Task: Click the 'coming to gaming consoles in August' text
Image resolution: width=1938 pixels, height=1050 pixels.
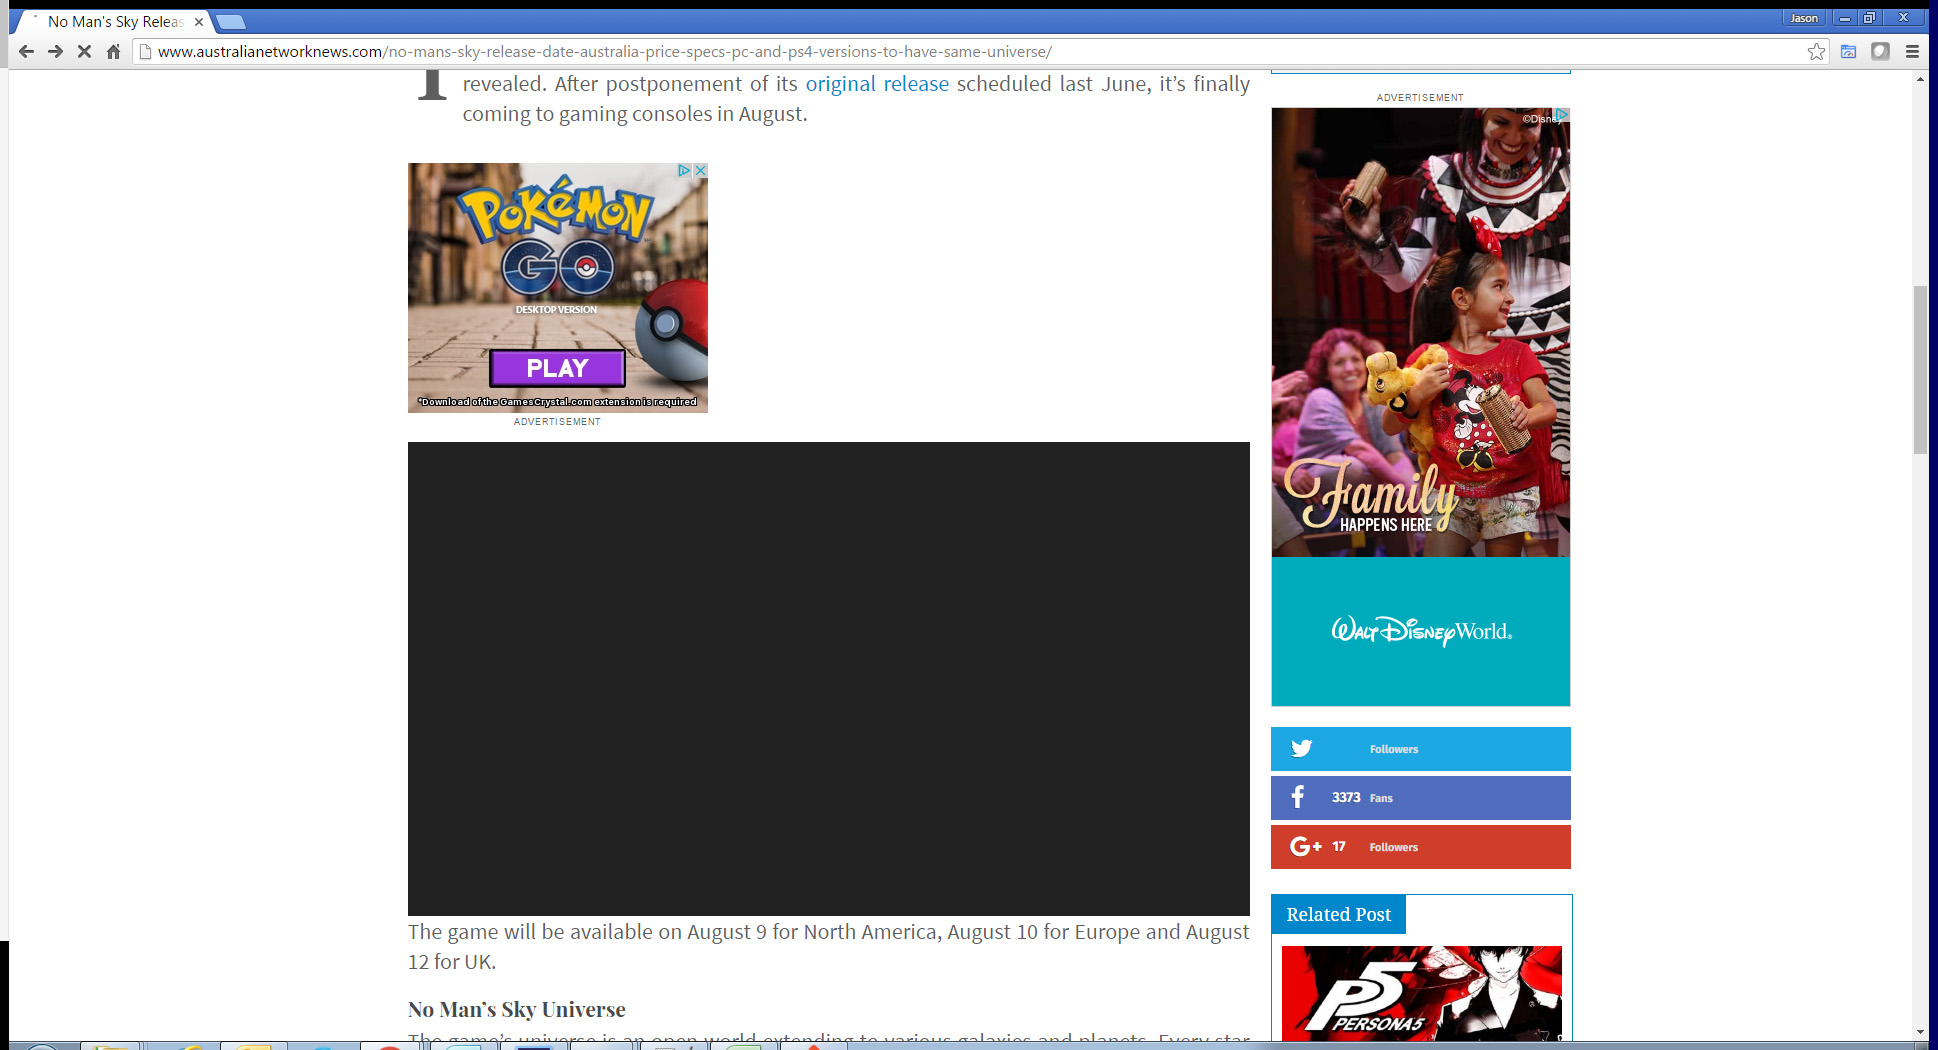Action: (x=634, y=114)
